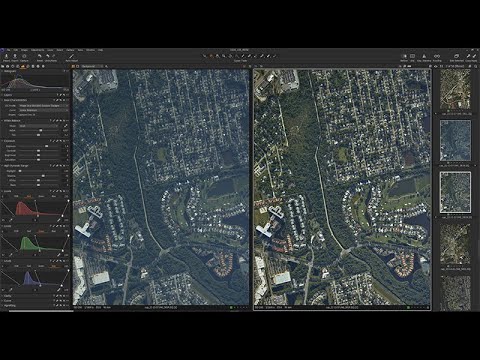Pick the White Balance eyedropper tool

point(65,126)
